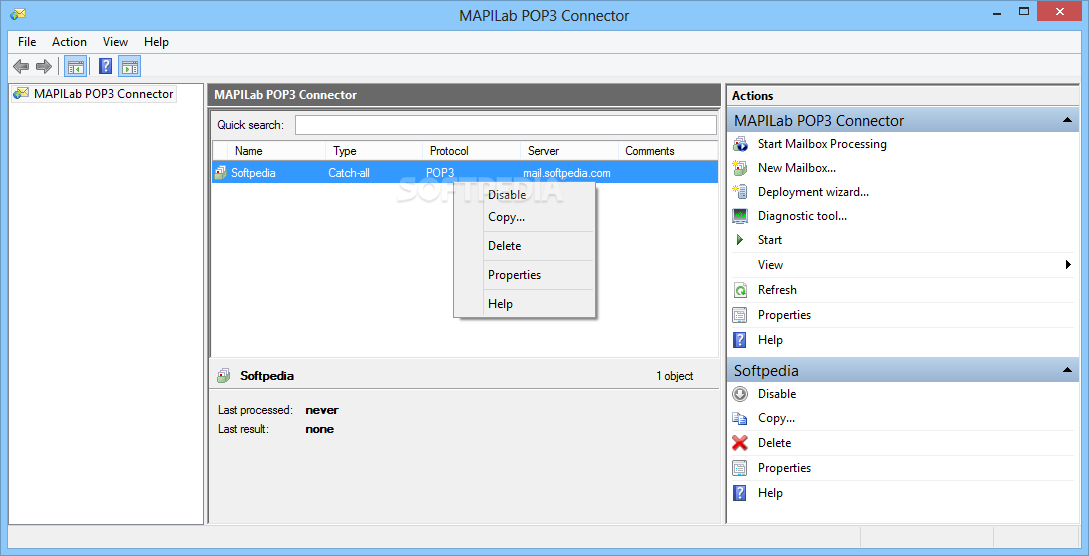Click Start Mailbox Processing action link

822,144
